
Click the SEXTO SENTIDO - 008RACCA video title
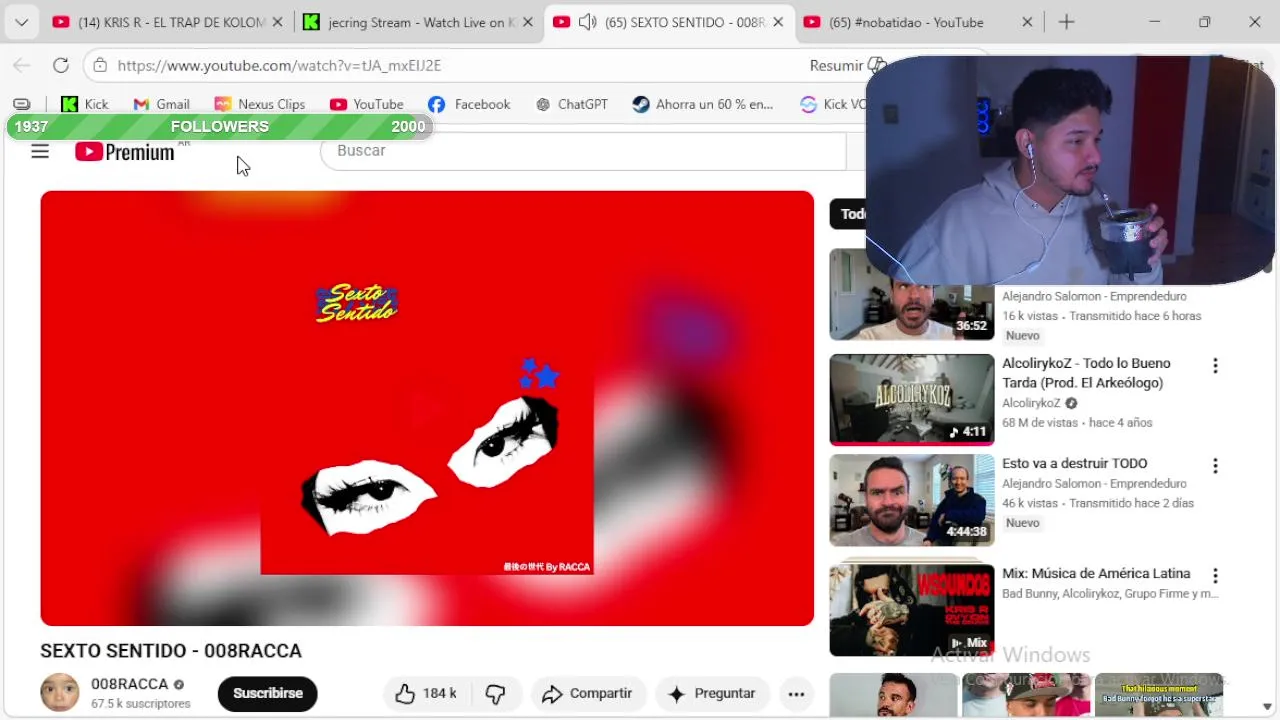171,651
